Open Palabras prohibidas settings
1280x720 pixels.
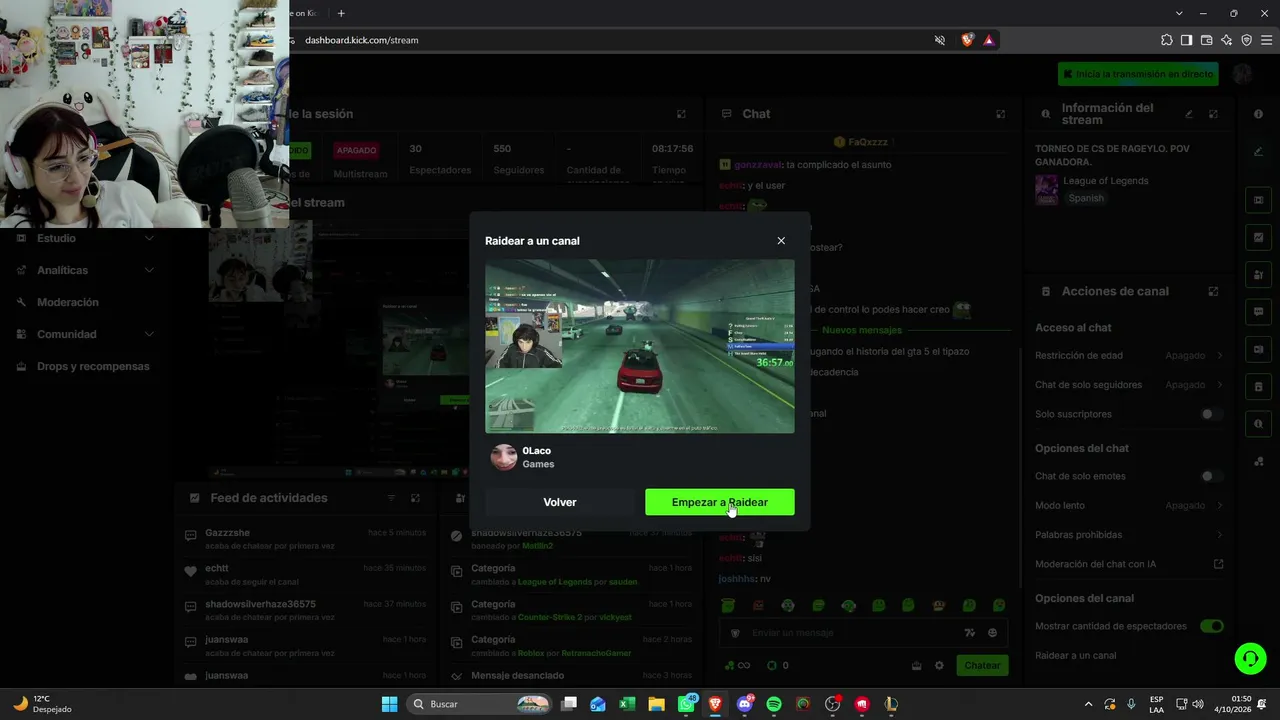coord(1129,535)
